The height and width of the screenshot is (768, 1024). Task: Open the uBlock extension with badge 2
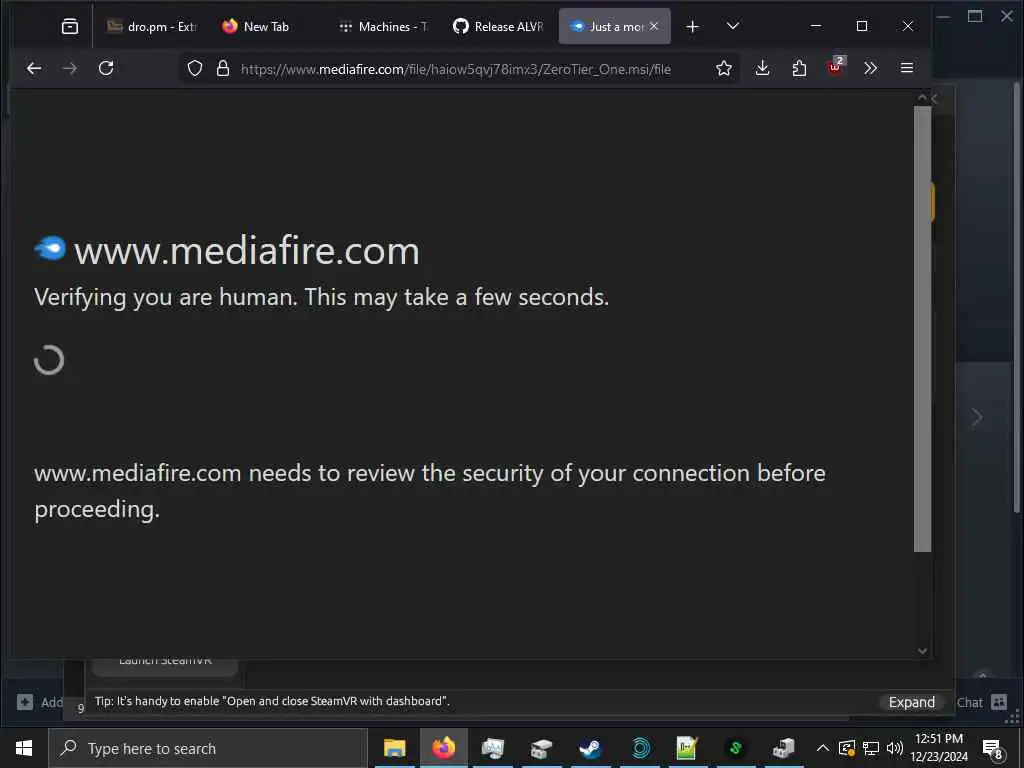[x=835, y=67]
